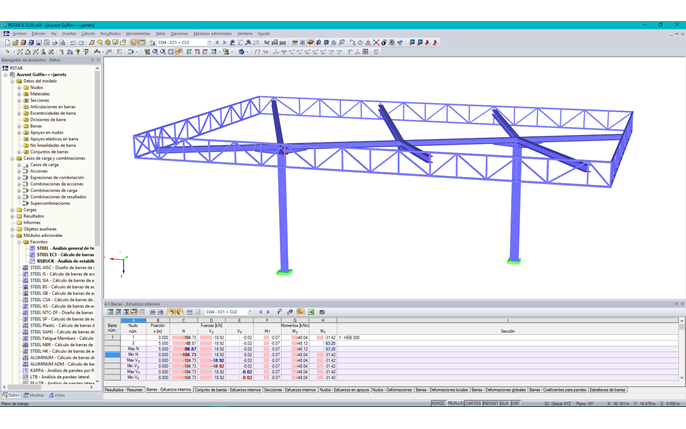This screenshot has width=686, height=429.
Task: Open the Archivo menu
Action: (x=19, y=34)
